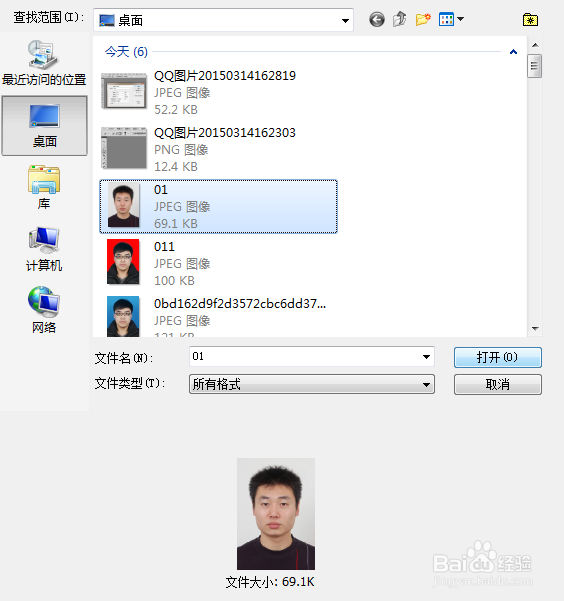564x601 pixels.
Task: Click the 52.2 KB size text
Action: tap(176, 110)
